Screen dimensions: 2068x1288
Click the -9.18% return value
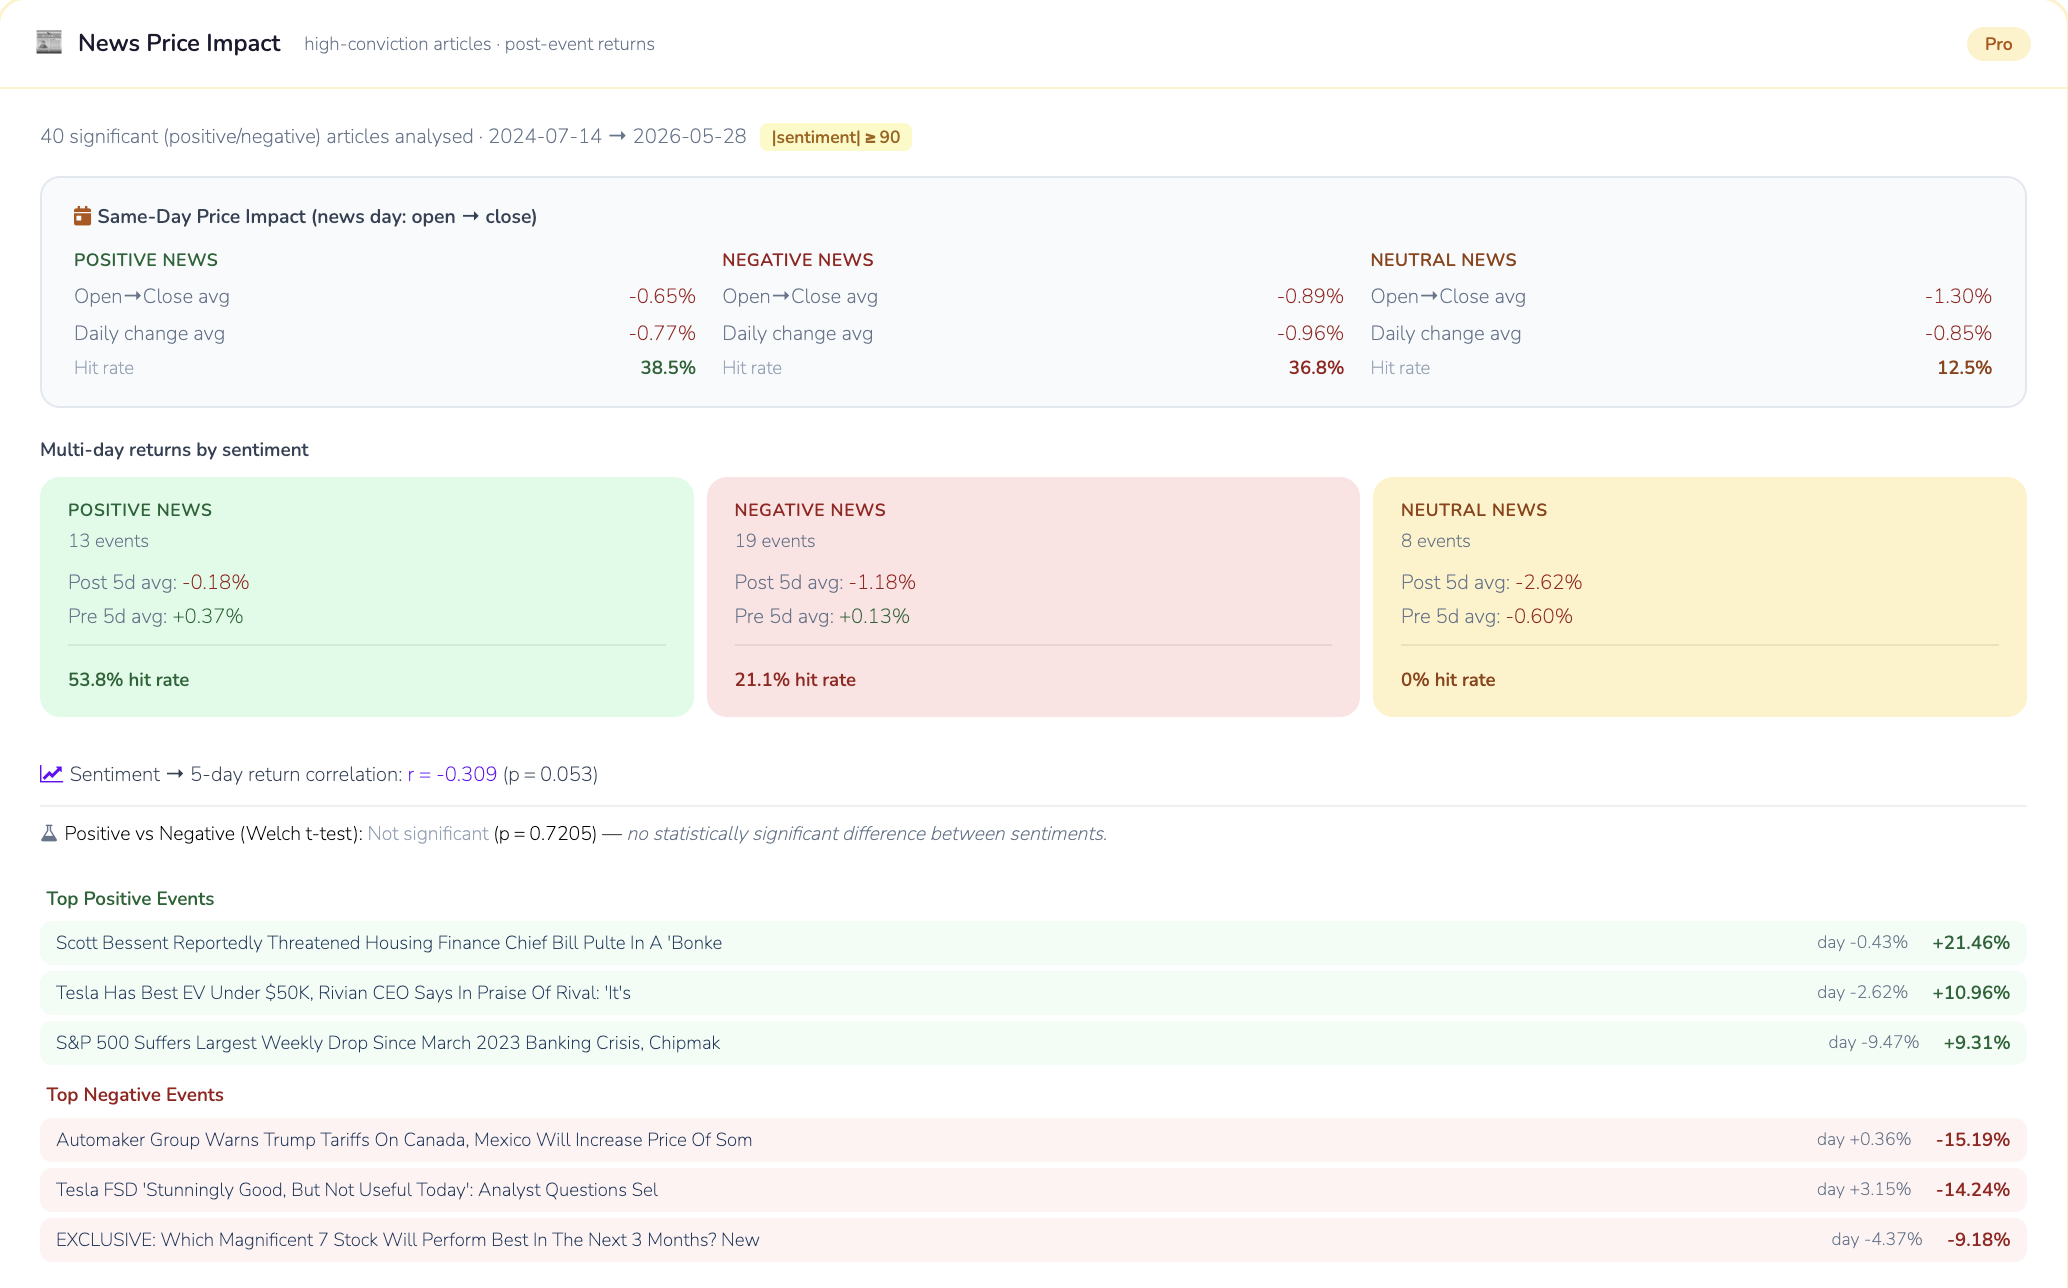(x=1979, y=1240)
